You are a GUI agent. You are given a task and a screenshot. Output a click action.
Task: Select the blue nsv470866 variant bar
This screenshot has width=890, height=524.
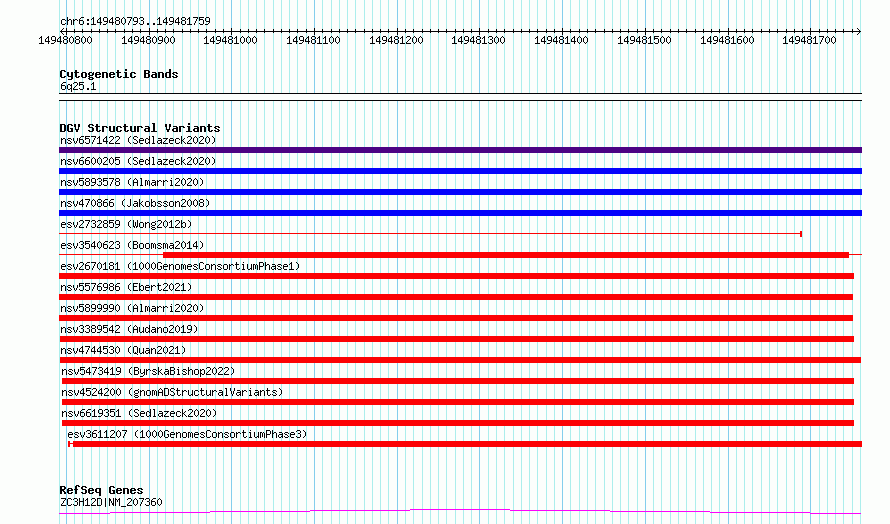tap(460, 213)
